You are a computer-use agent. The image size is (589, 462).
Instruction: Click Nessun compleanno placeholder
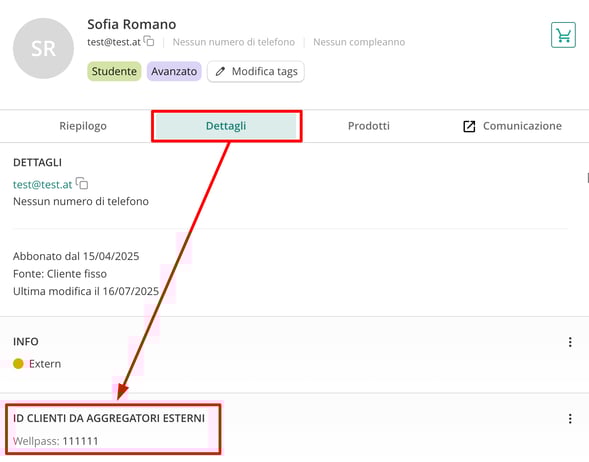pyautogui.click(x=359, y=42)
